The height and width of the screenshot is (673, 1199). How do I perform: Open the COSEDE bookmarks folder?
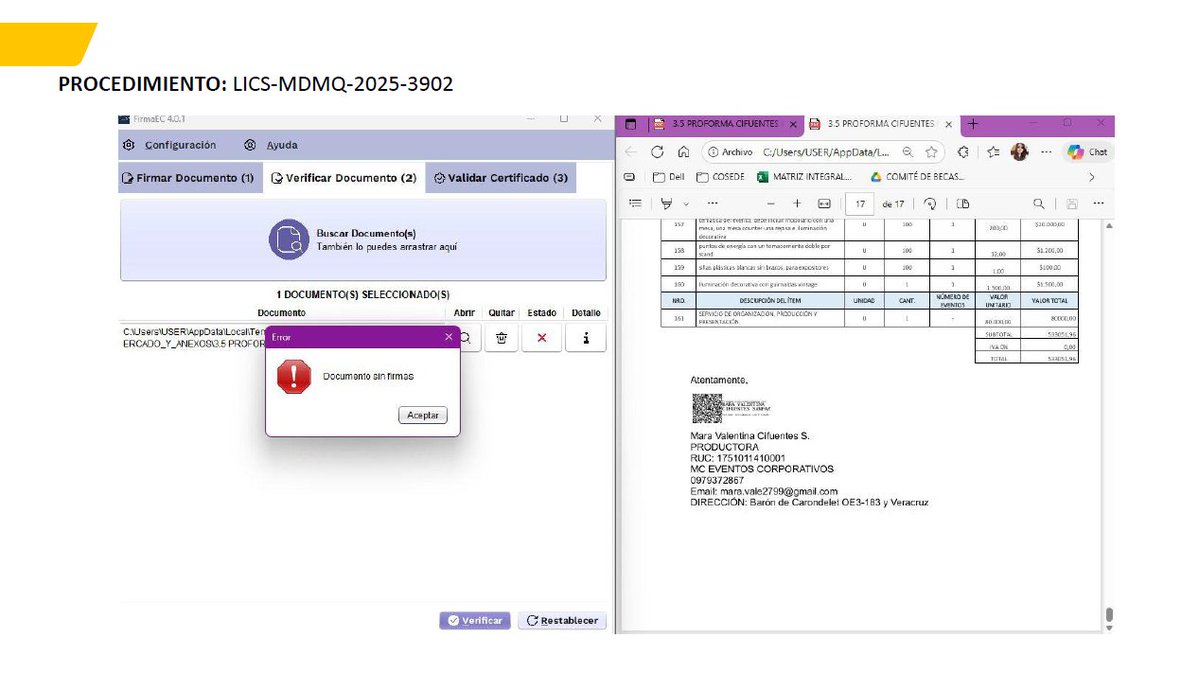(x=720, y=177)
